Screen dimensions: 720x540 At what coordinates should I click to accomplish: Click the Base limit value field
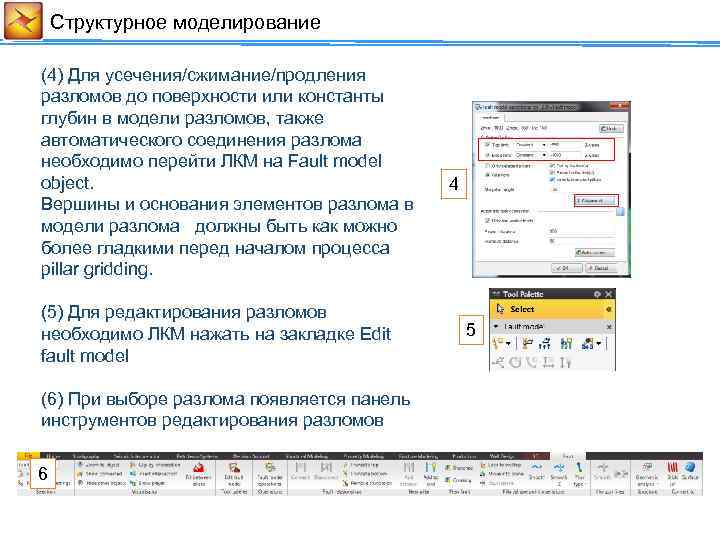(x=566, y=155)
